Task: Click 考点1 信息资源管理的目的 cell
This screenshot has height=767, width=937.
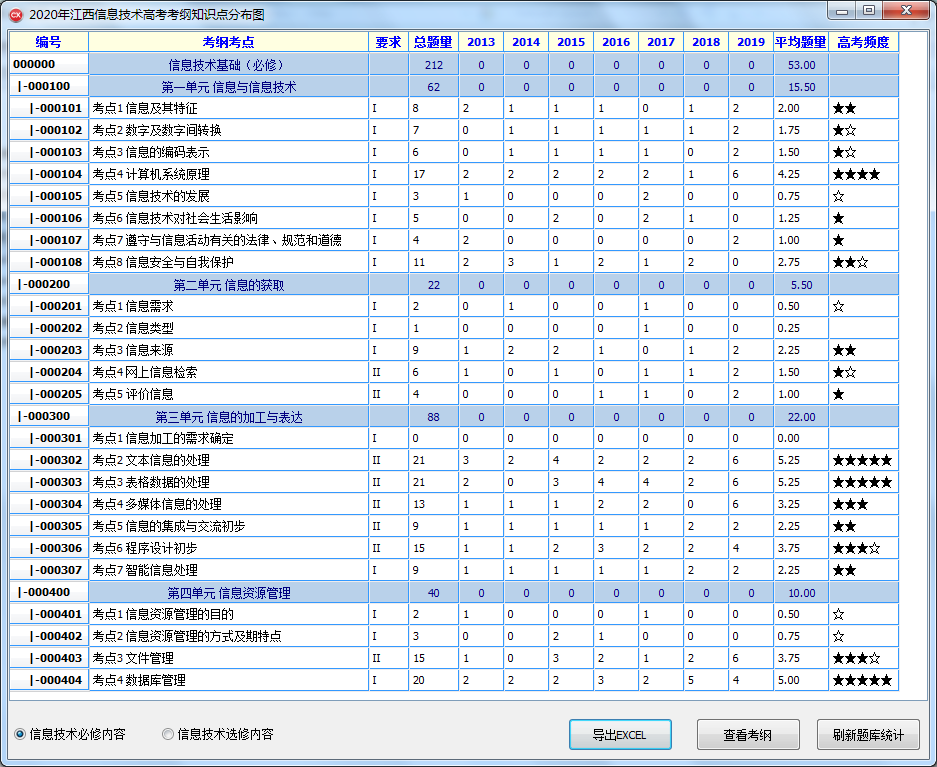Action: [228, 614]
